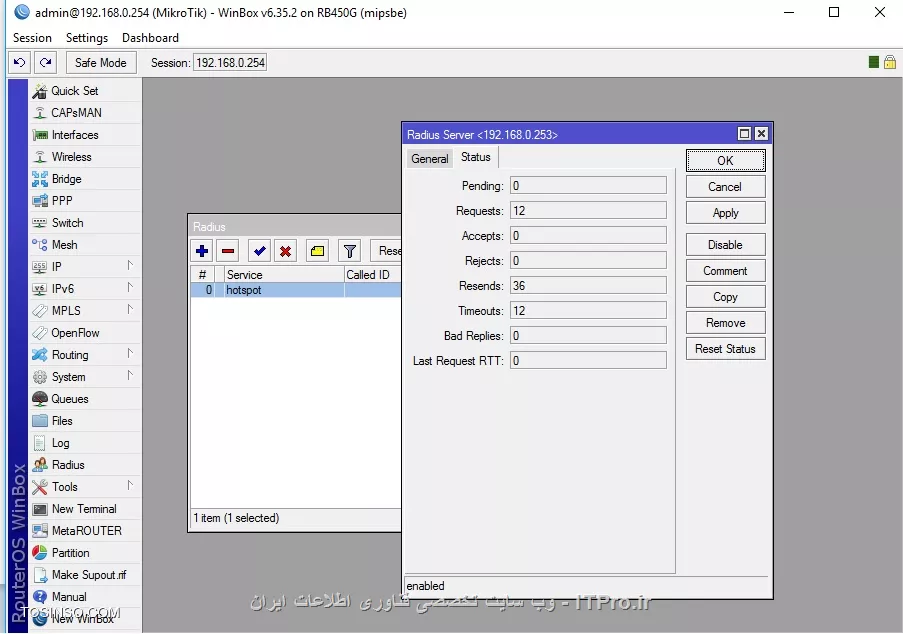Click the Called ID column header
The image size is (903, 634).
tap(372, 275)
